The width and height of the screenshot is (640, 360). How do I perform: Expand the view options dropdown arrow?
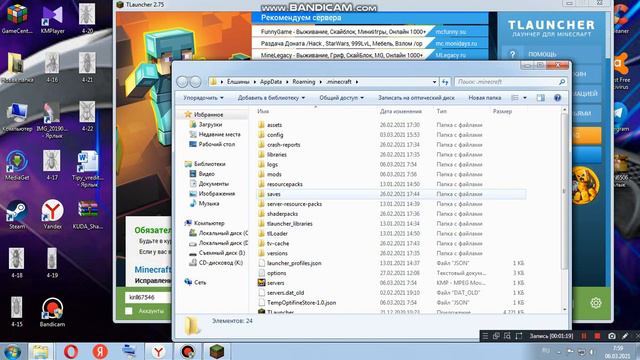[x=525, y=98]
